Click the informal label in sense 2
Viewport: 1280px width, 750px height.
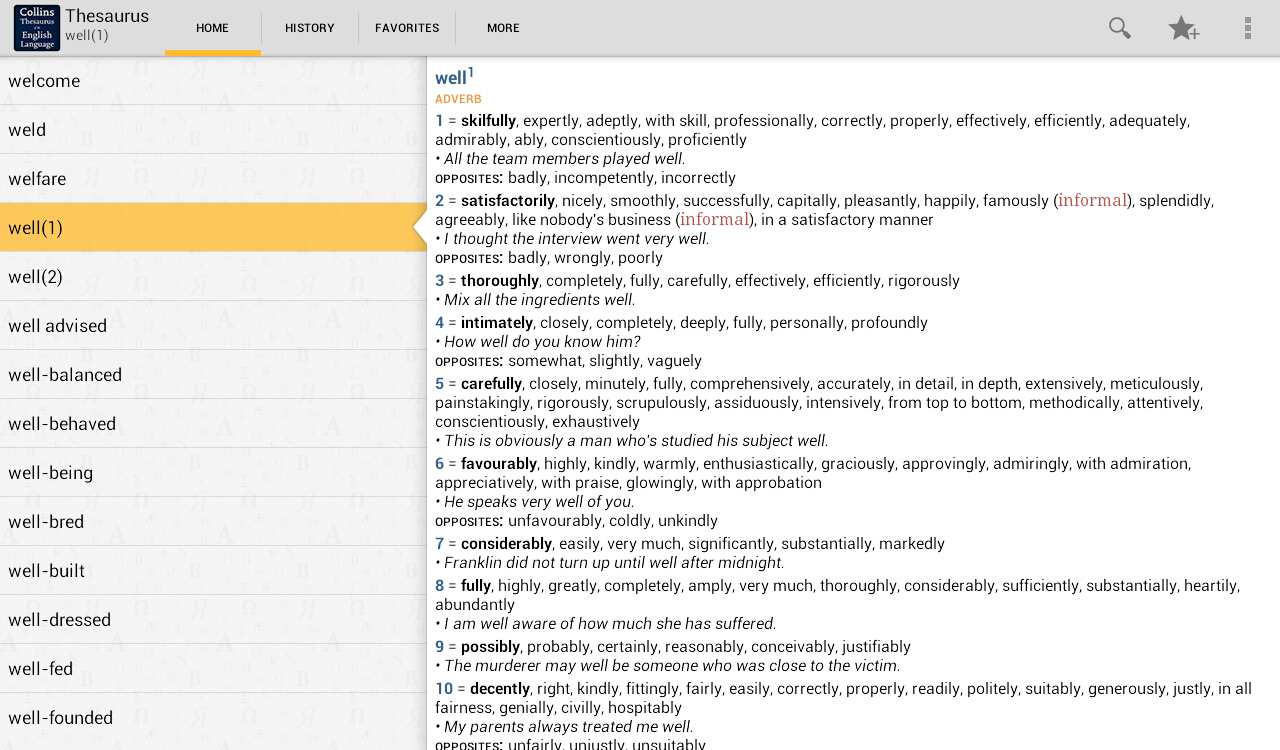click(x=1091, y=200)
